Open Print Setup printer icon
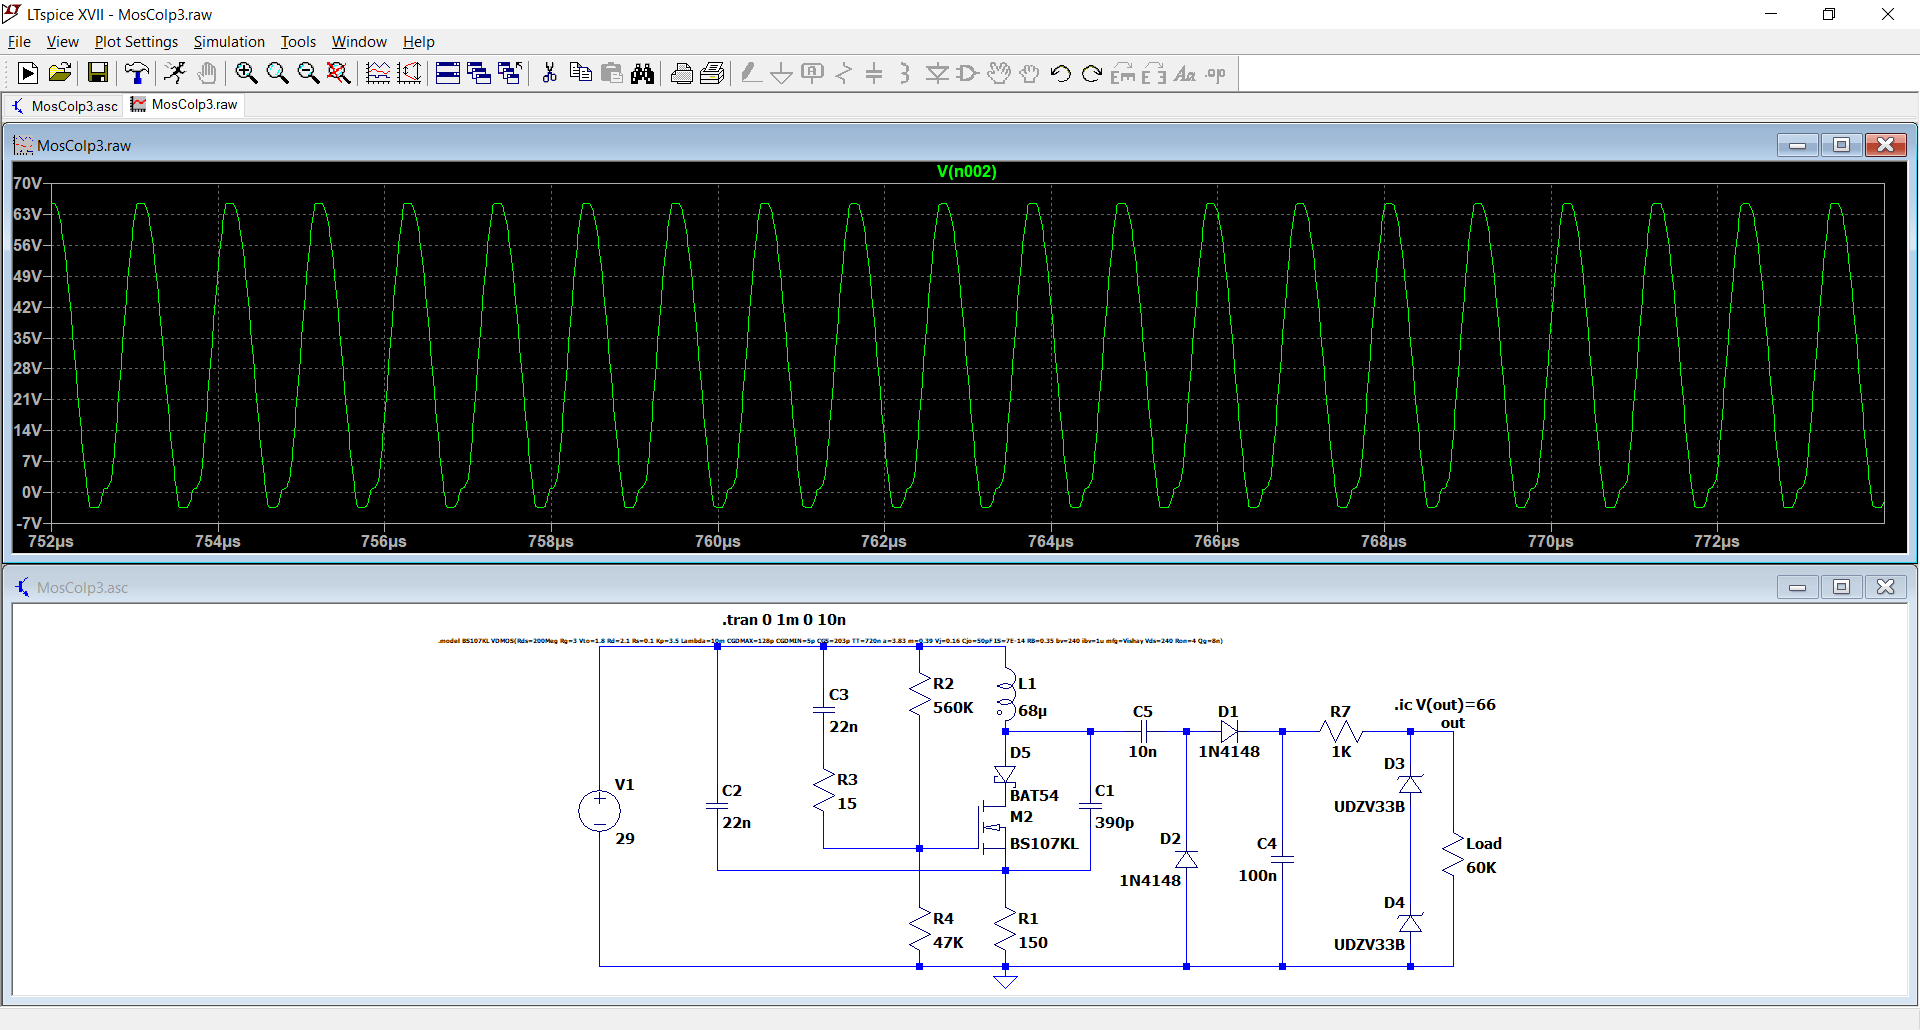Viewport: 1920px width, 1030px height. coord(681,73)
